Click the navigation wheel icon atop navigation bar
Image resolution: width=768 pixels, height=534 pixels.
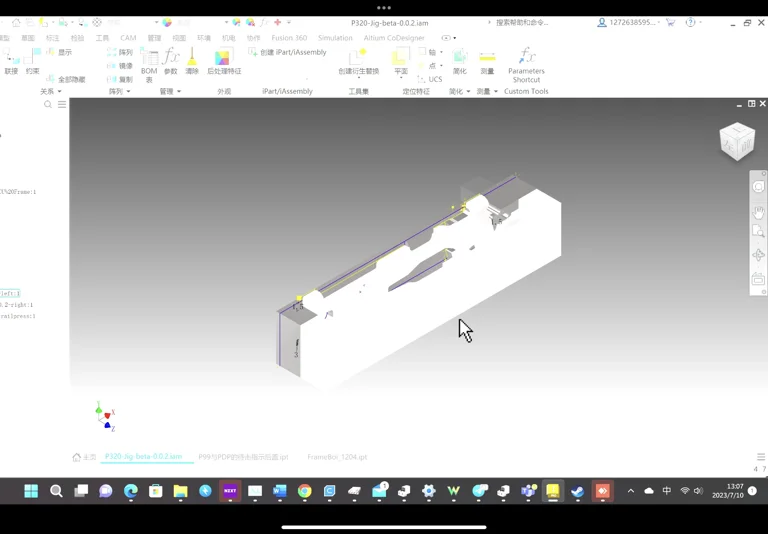(758, 187)
